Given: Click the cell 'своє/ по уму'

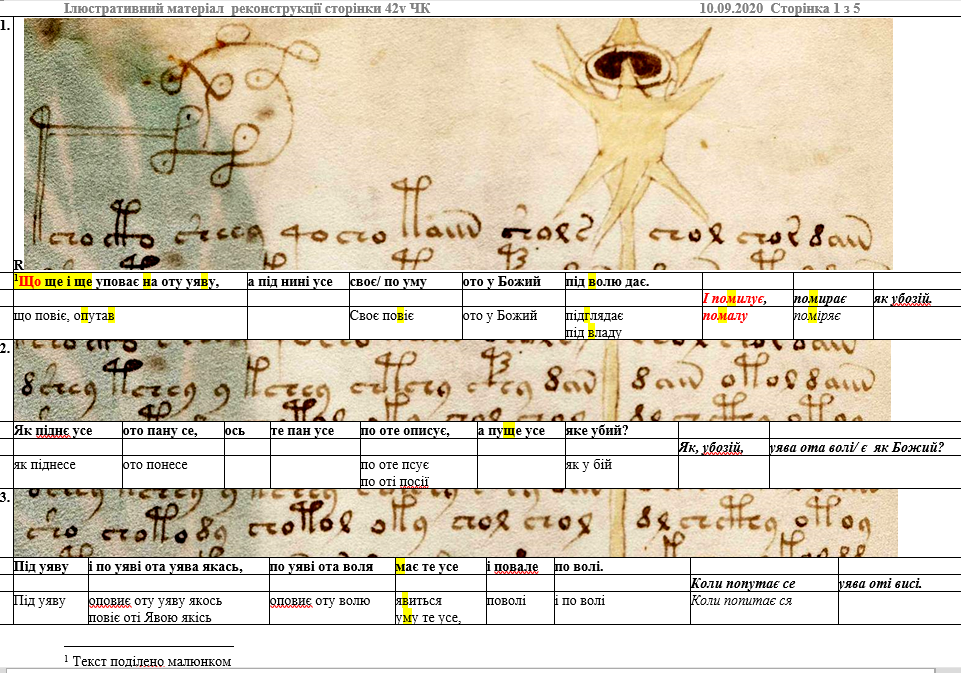Looking at the screenshot, I should tap(406, 281).
